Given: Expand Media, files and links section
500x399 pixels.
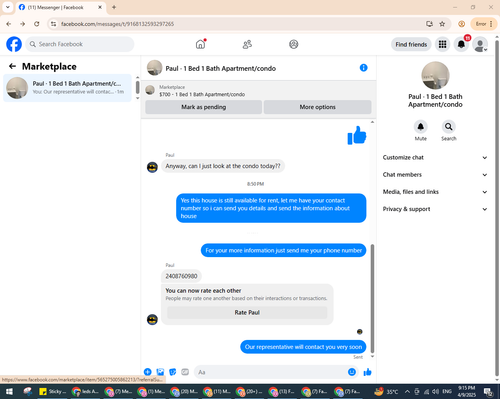Looking at the screenshot, I should click(x=435, y=192).
